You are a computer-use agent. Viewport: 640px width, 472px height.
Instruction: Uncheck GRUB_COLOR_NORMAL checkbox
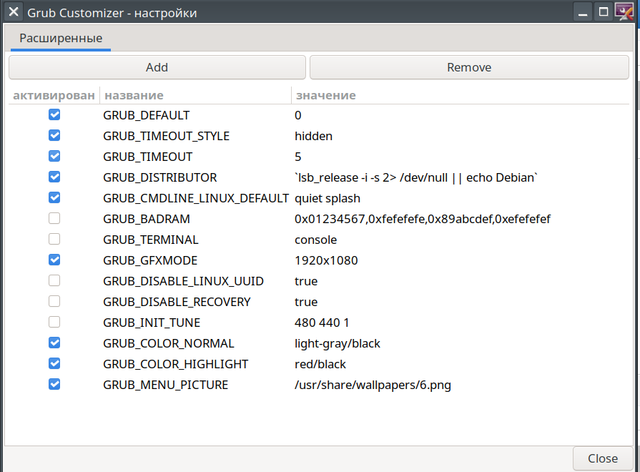click(54, 343)
